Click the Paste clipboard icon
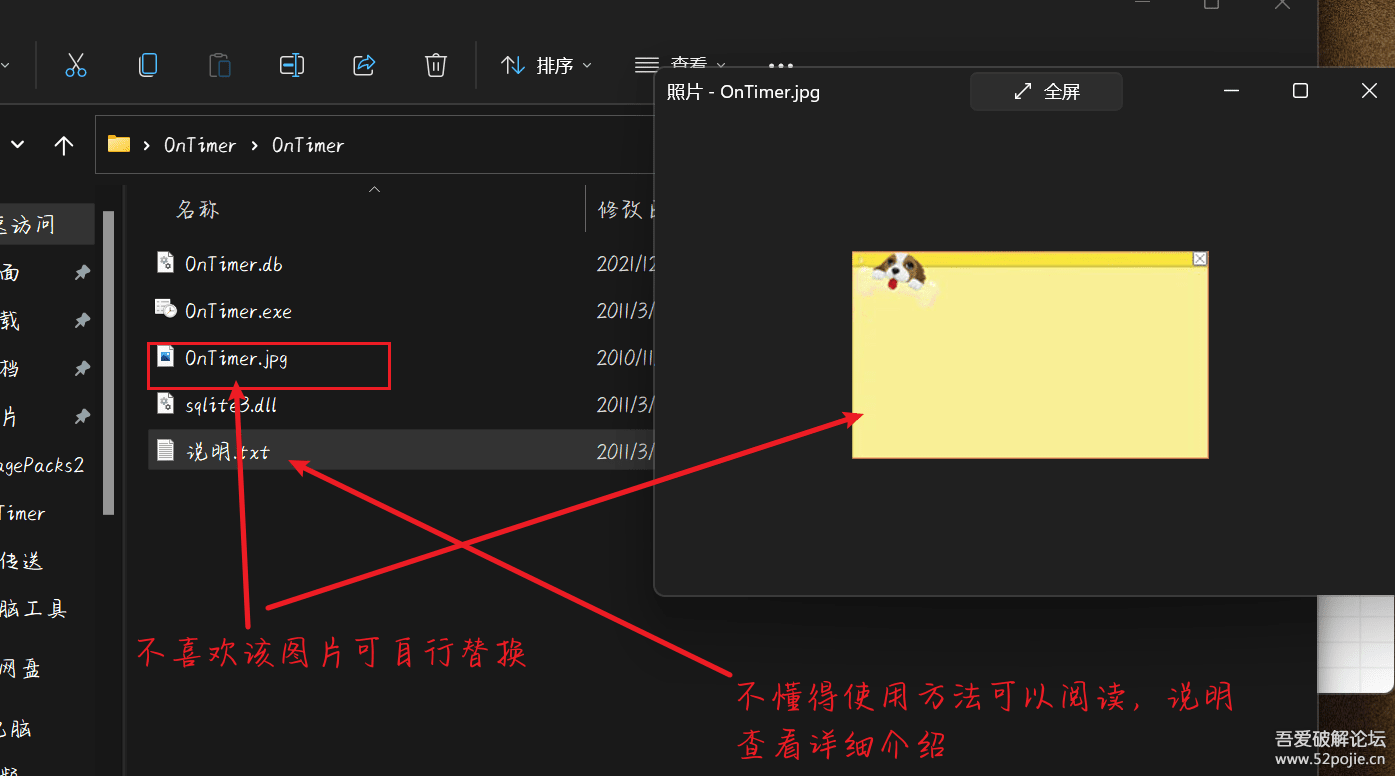1395x776 pixels. (x=219, y=66)
